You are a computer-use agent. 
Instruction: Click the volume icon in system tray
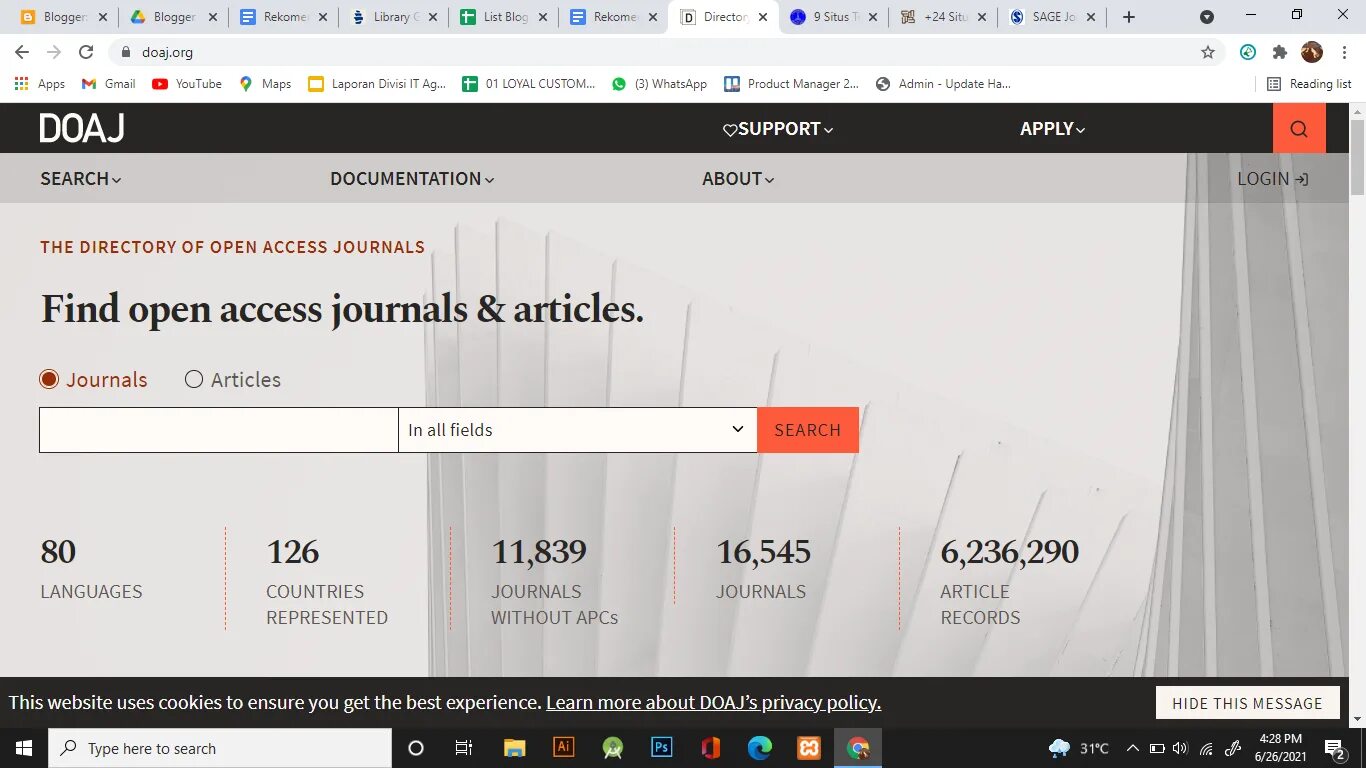1181,748
